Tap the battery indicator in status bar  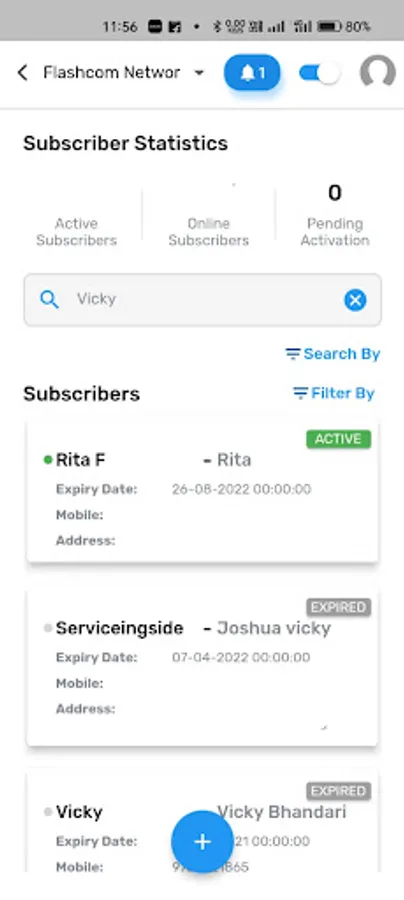click(x=329, y=26)
